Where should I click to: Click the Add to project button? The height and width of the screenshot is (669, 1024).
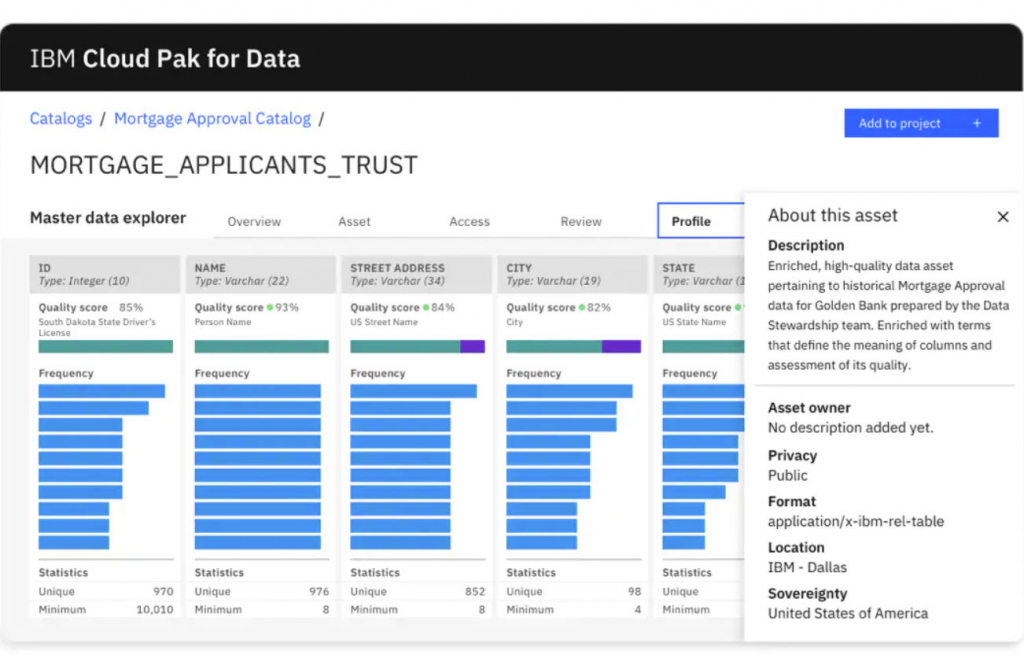921,123
